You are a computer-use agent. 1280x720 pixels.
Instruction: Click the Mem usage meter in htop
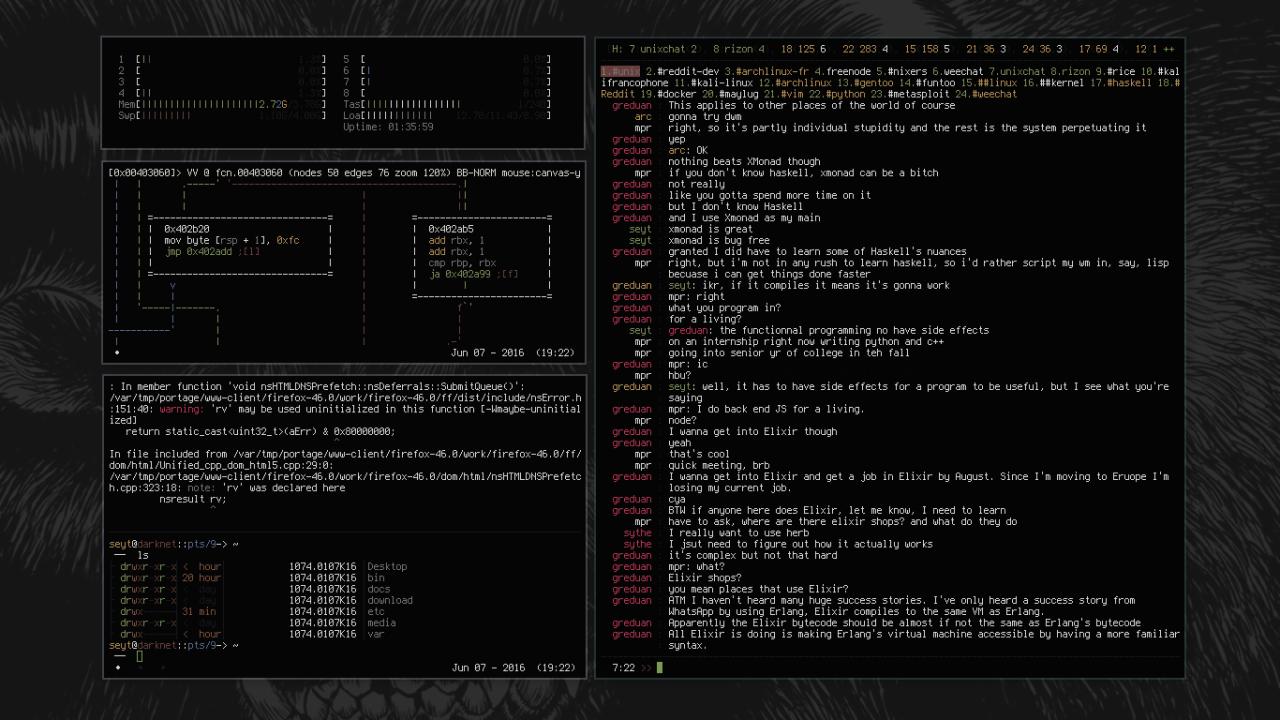(x=222, y=104)
